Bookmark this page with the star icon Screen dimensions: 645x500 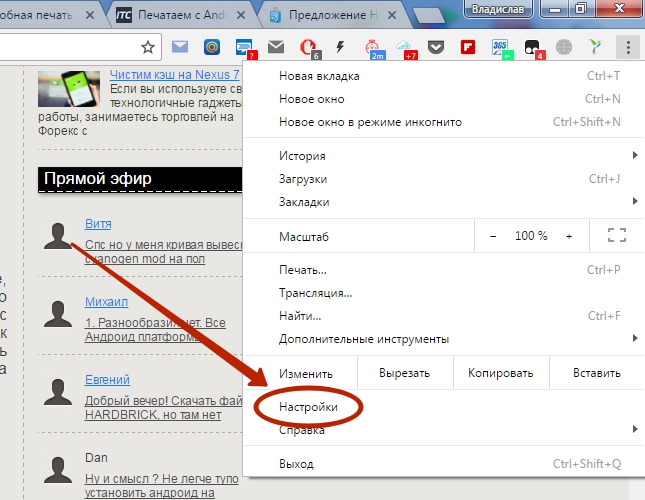pos(148,47)
